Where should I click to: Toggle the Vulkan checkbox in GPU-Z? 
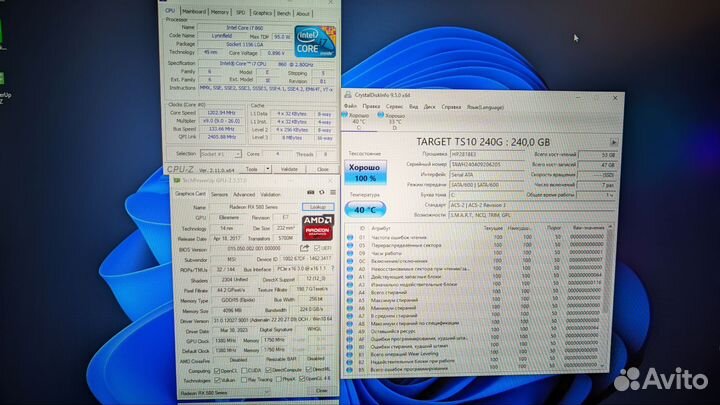point(217,380)
